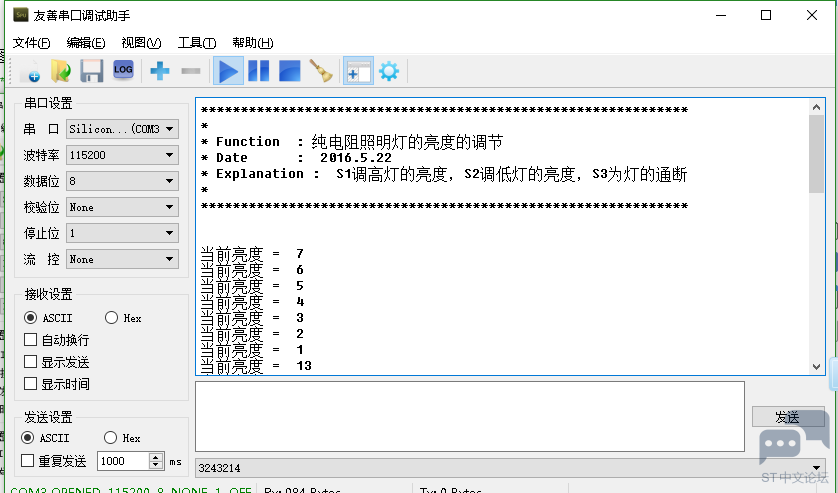The width and height of the screenshot is (838, 493).
Task: Expand the 波特率 115200 dropdown
Action: [122, 155]
